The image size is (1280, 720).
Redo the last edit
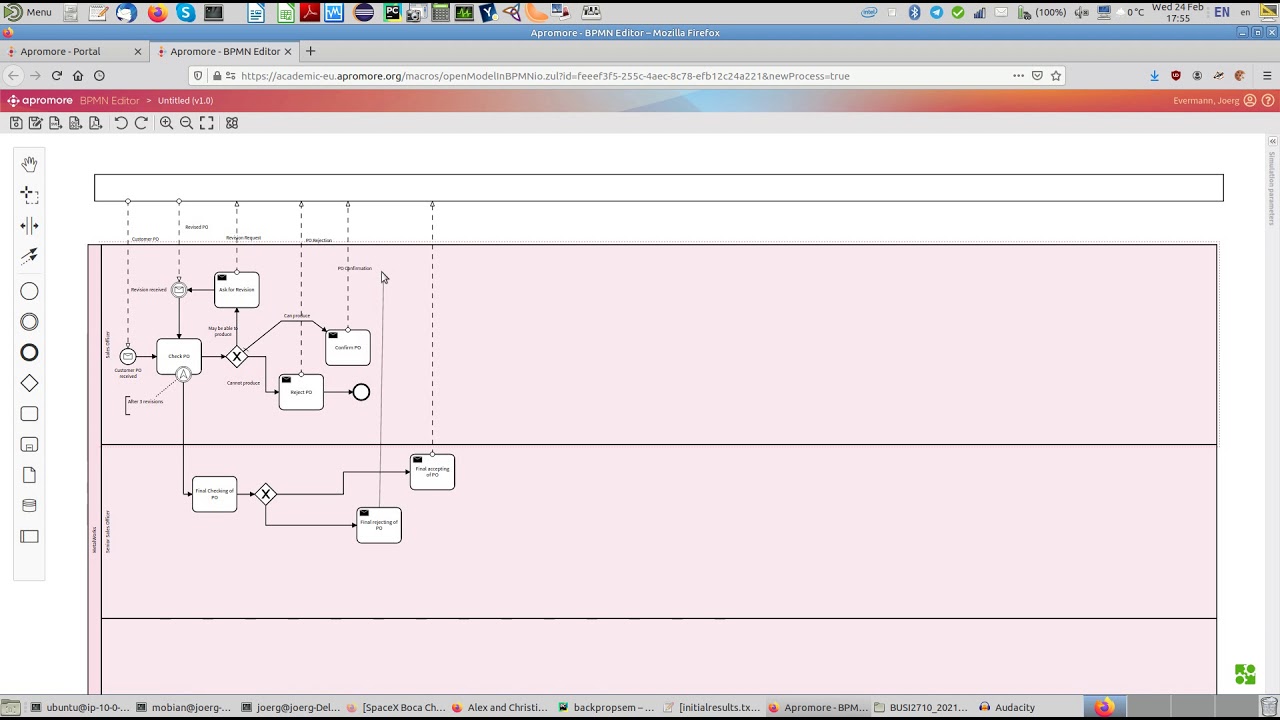coord(141,123)
